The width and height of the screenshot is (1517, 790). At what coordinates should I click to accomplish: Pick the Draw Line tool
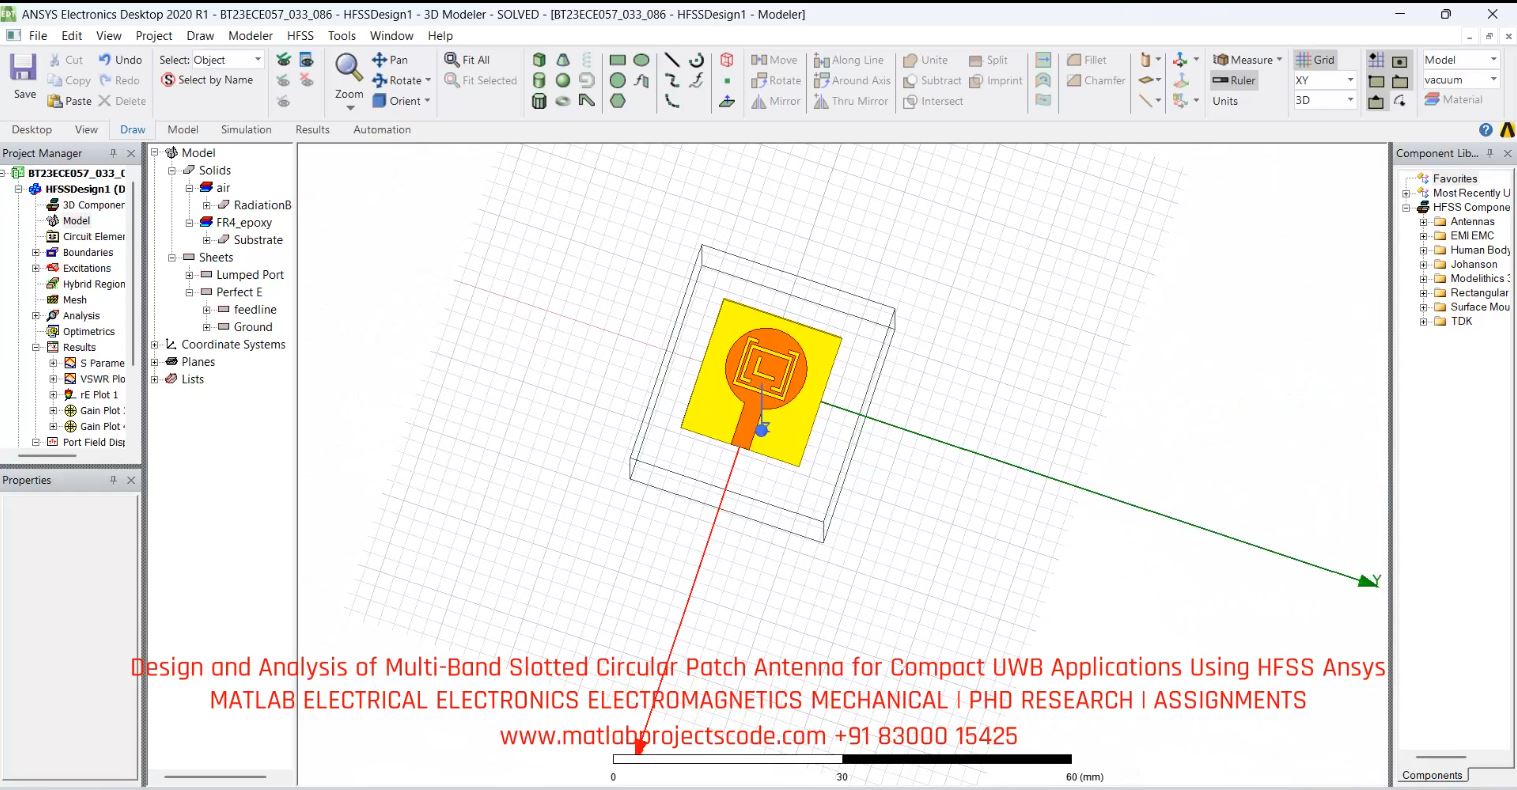click(x=670, y=59)
